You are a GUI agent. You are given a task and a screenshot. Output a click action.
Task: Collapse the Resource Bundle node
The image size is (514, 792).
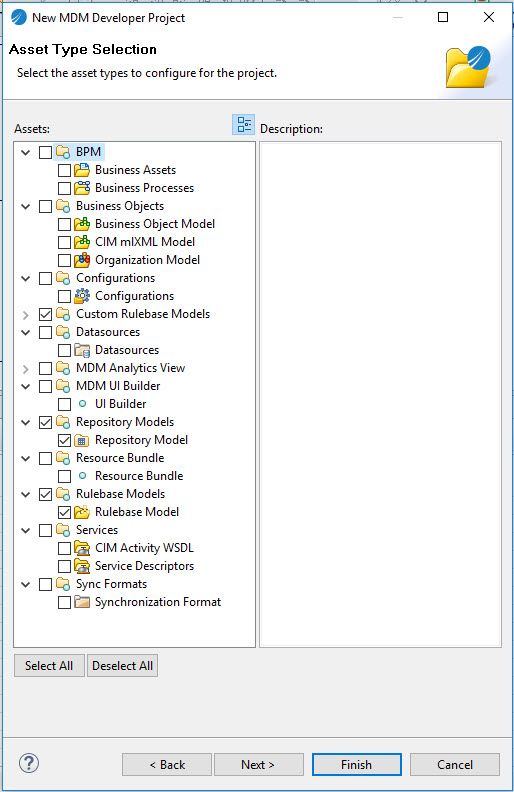(26, 459)
